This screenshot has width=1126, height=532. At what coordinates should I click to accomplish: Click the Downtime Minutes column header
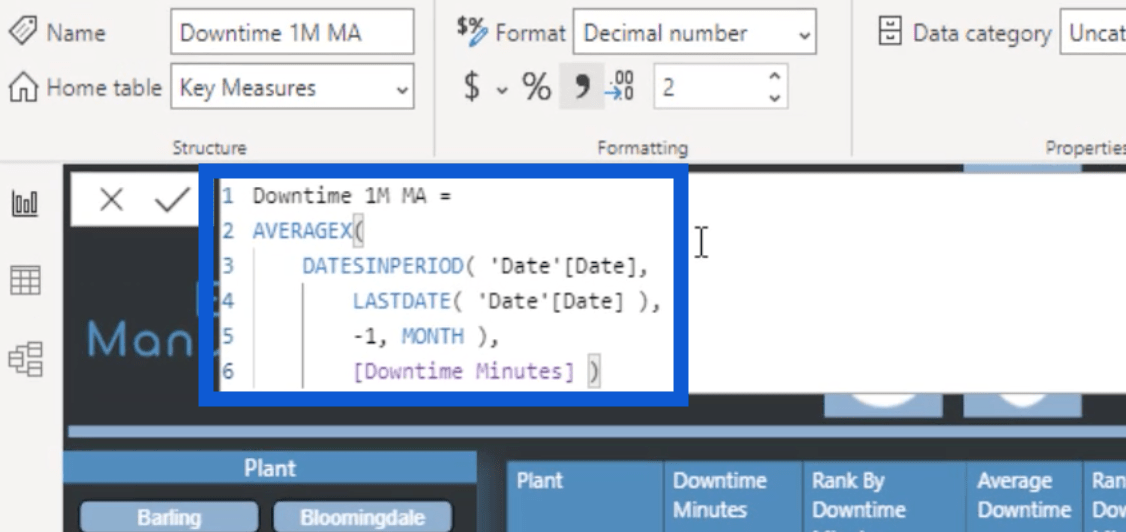click(733, 496)
